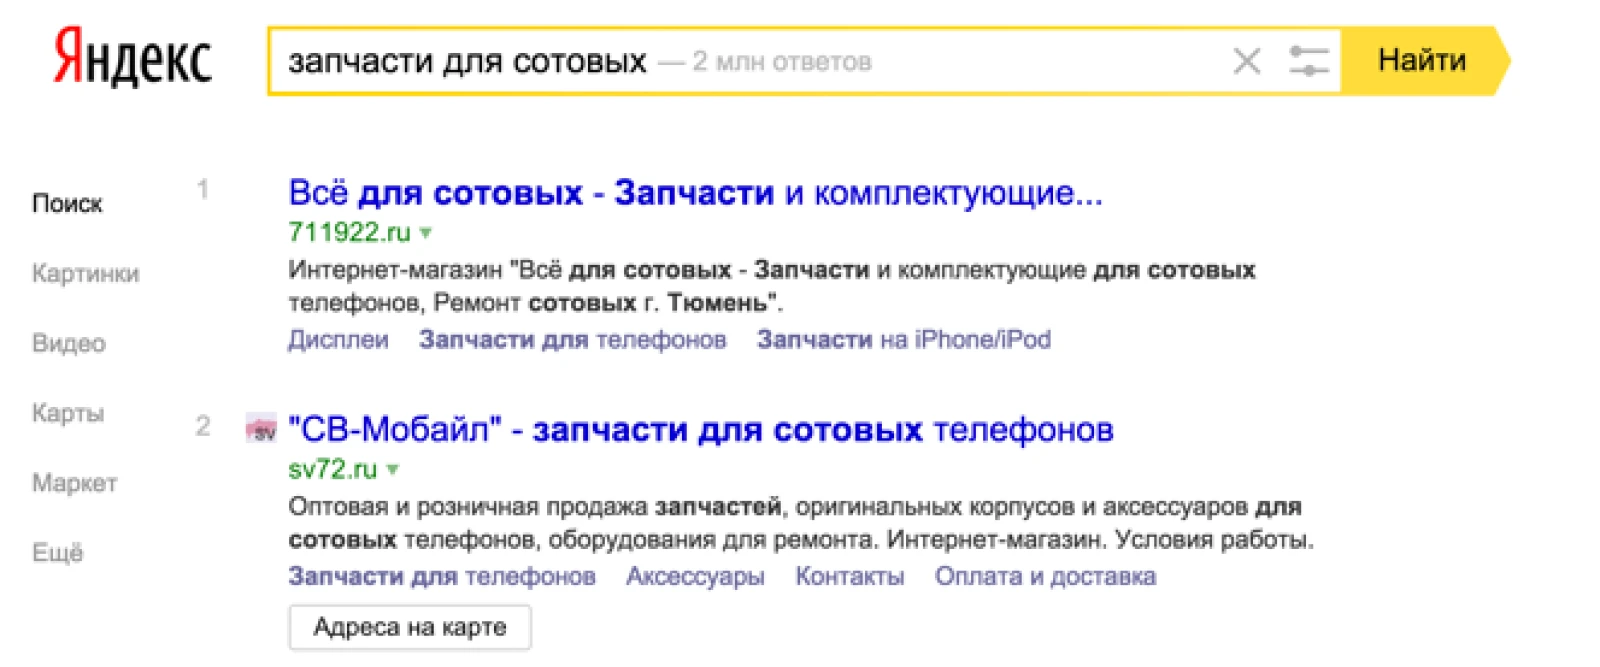Click the "2 млн ответов" hint text

[781, 62]
